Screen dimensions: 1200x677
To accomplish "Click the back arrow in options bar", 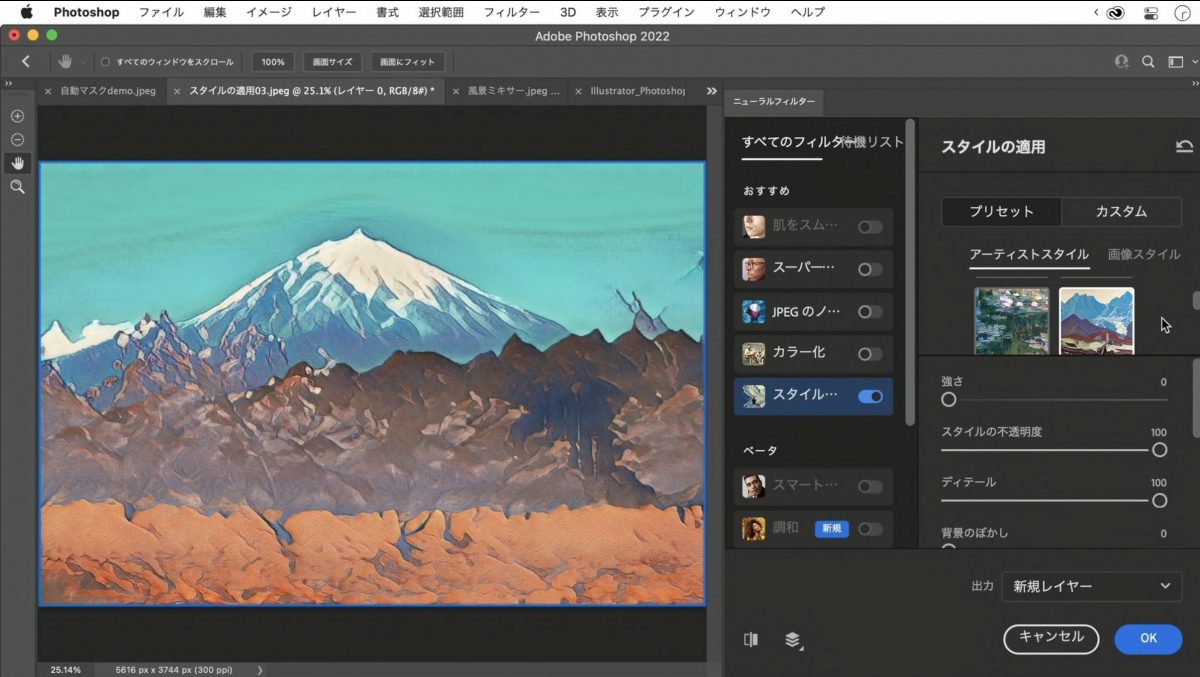I will 26,62.
